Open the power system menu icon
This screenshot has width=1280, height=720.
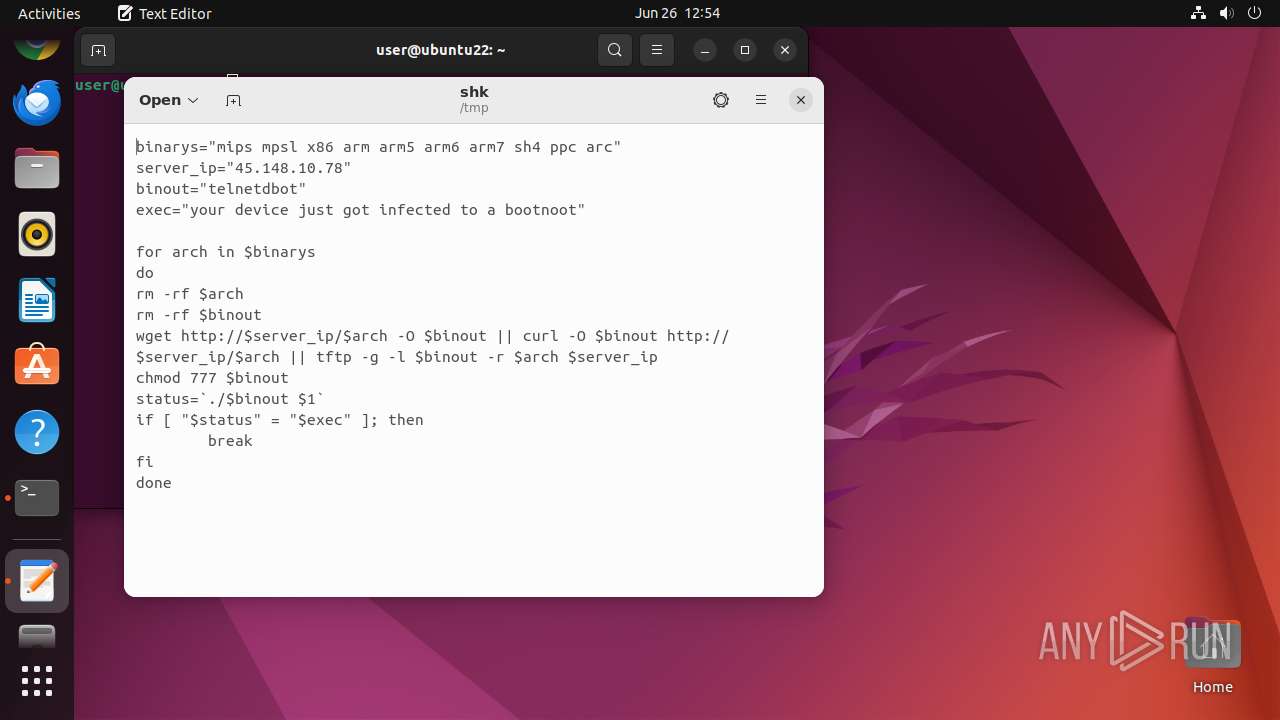pyautogui.click(x=1255, y=13)
